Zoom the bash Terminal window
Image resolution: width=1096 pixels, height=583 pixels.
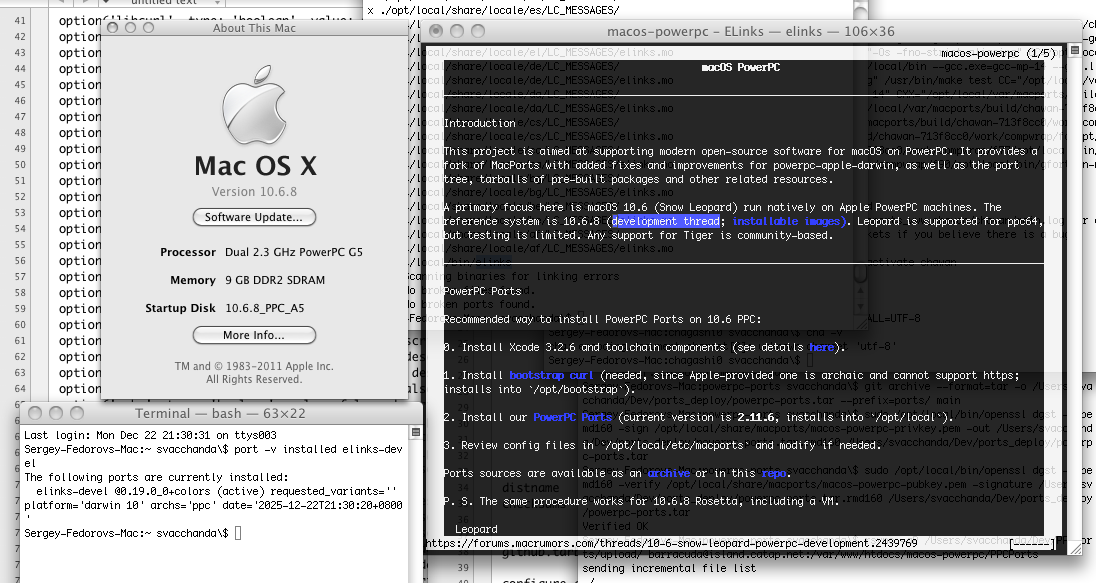[77, 413]
